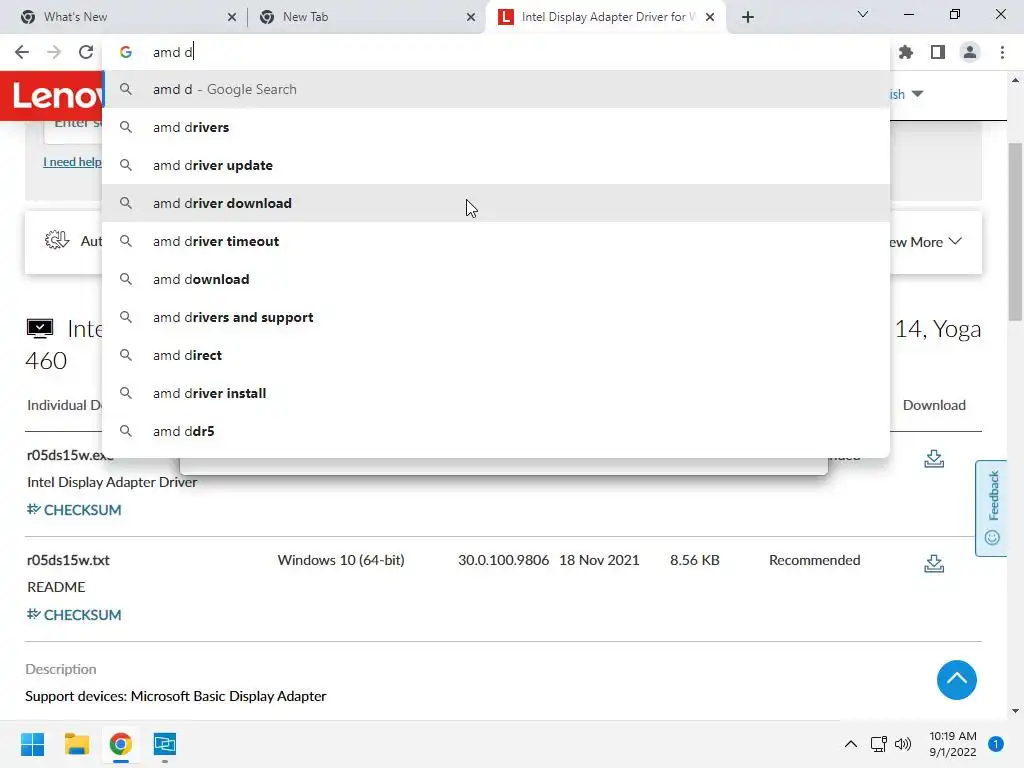Download r05ds15w.exe via its download icon
This screenshot has height=768, width=1024.
click(x=934, y=458)
